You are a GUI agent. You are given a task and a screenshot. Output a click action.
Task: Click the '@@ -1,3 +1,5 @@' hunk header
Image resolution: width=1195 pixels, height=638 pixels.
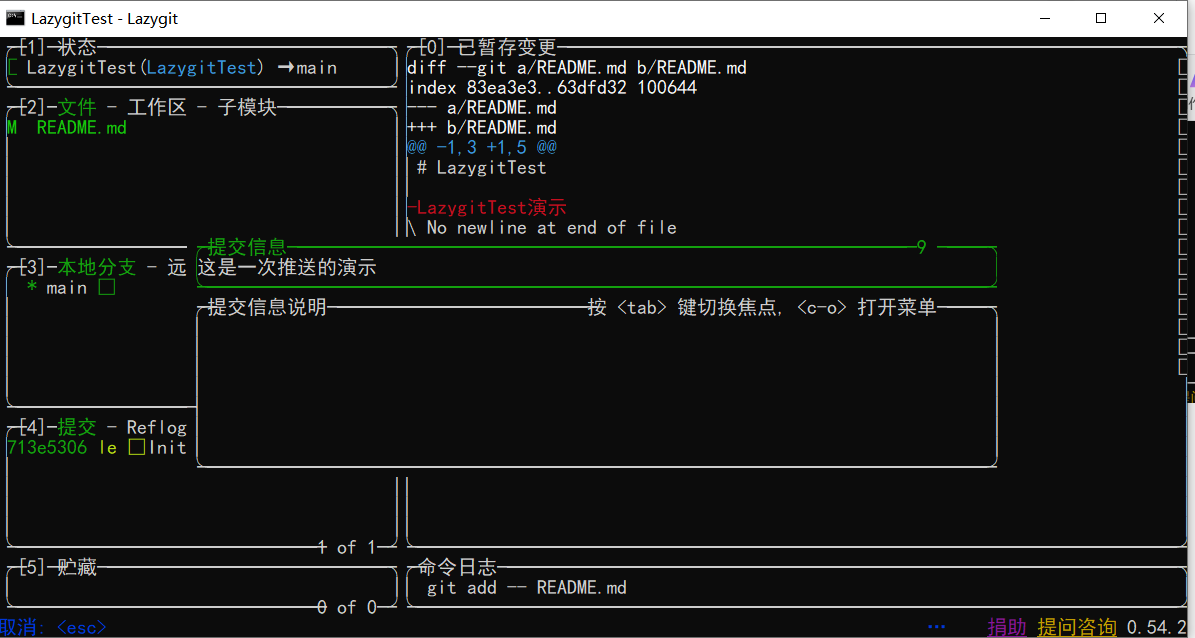pyautogui.click(x=482, y=148)
